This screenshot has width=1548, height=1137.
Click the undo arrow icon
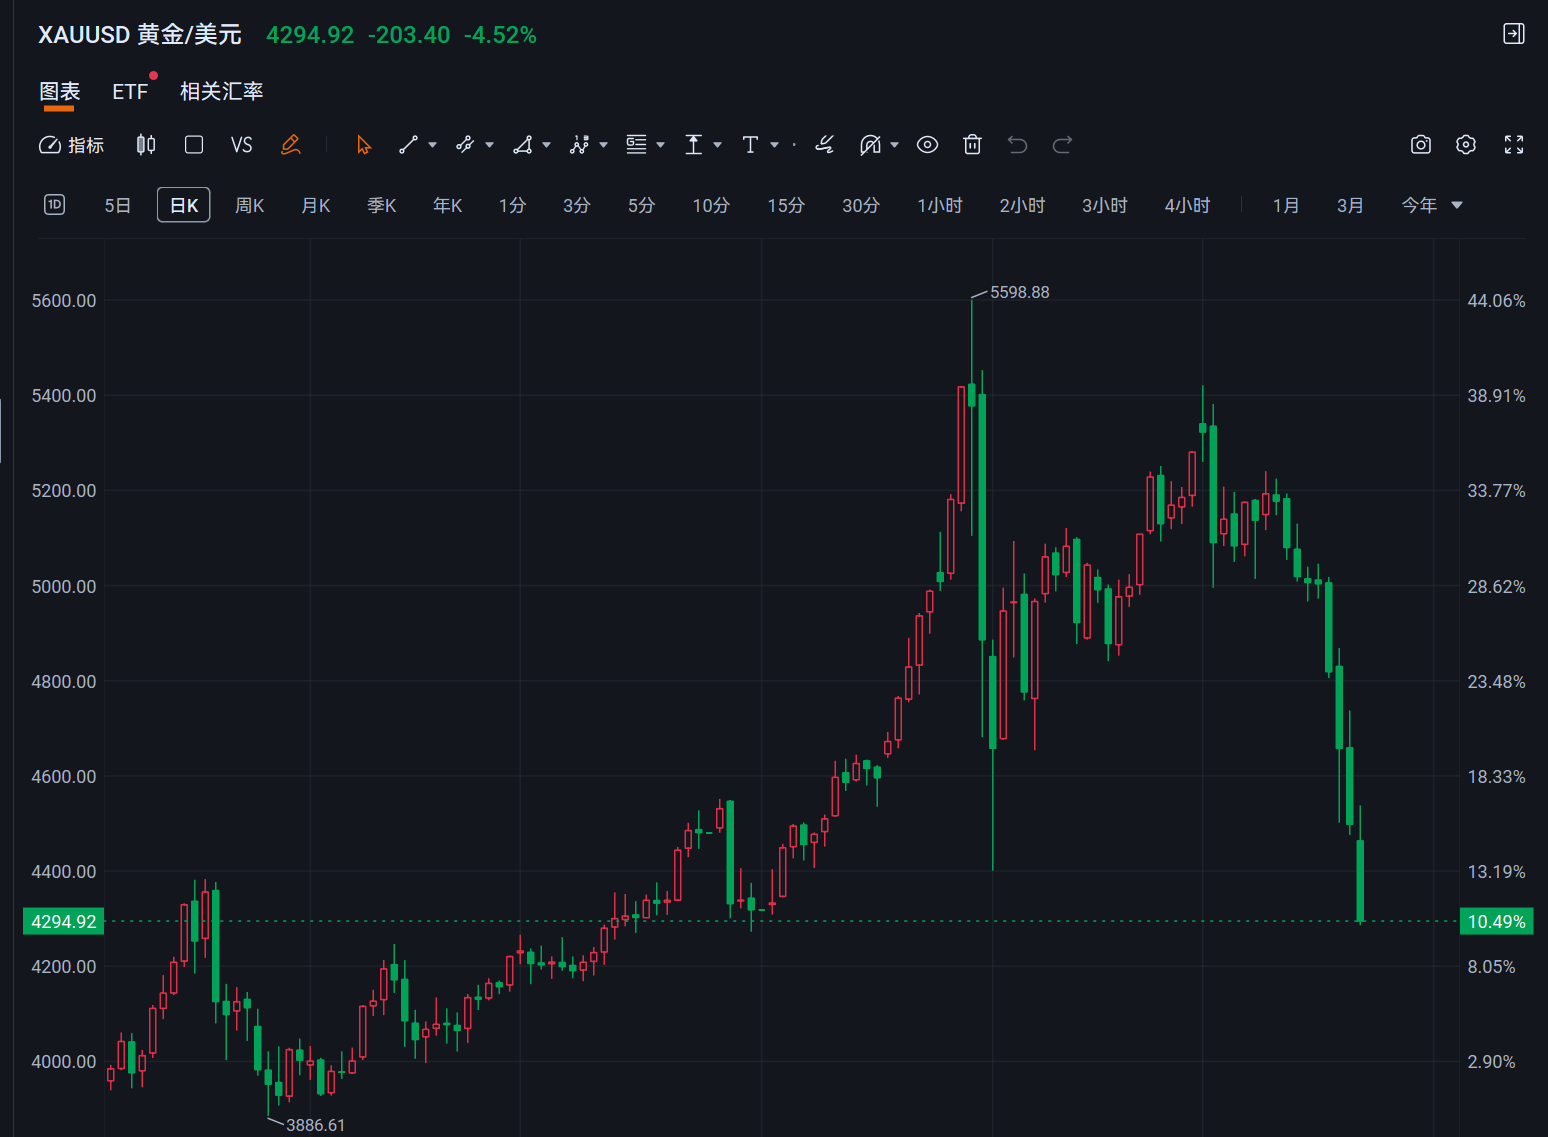tap(1017, 145)
